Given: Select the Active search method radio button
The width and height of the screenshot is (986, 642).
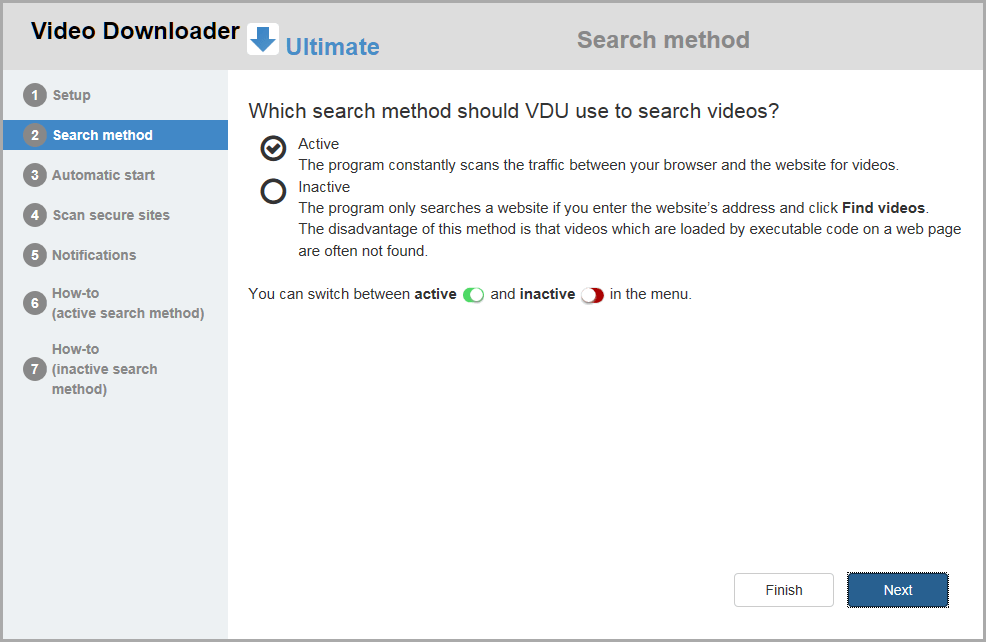Looking at the screenshot, I should point(273,148).
